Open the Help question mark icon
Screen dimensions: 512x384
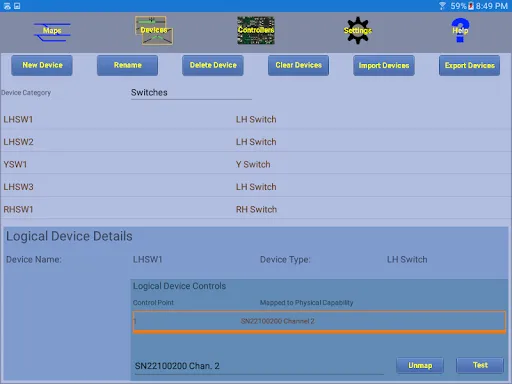460,30
